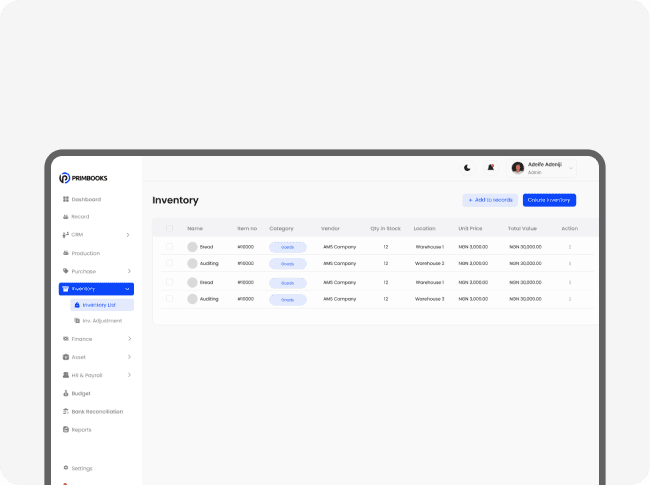Click the HR & Payroll people icon
Image resolution: width=650 pixels, height=485 pixels.
[65, 375]
